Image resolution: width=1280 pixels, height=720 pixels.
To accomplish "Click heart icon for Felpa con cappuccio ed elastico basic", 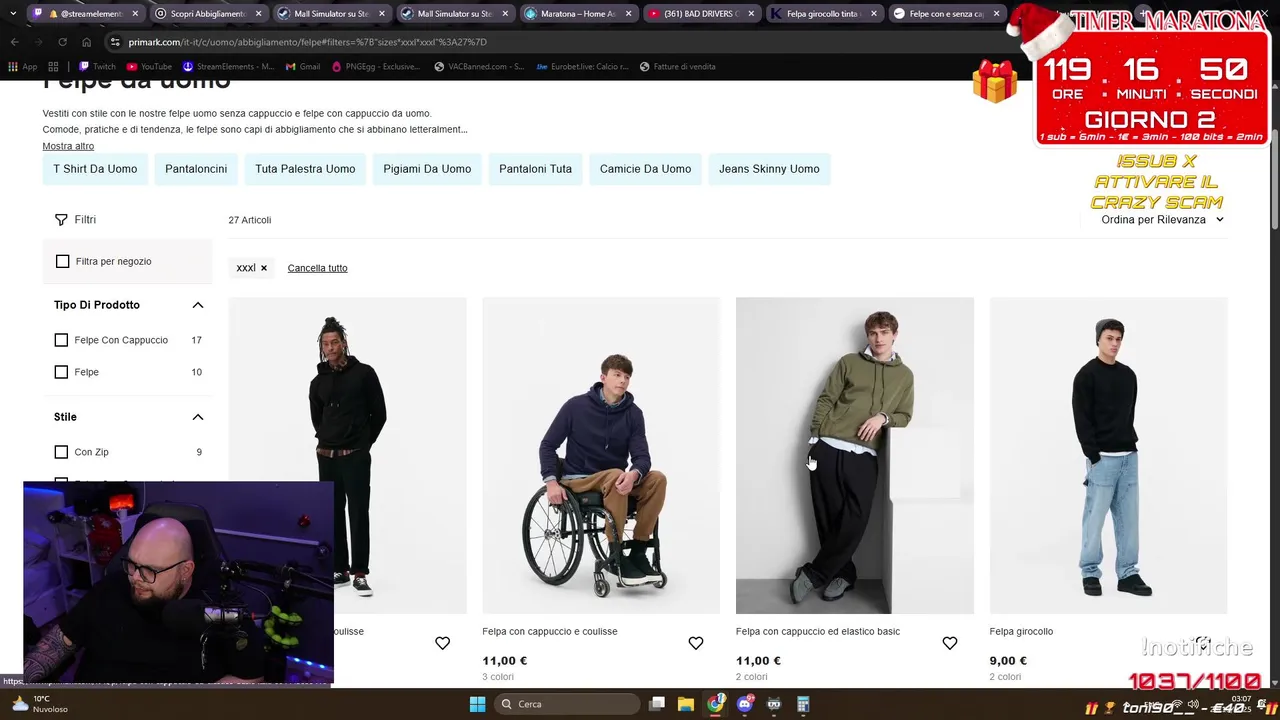I will 950,643.
